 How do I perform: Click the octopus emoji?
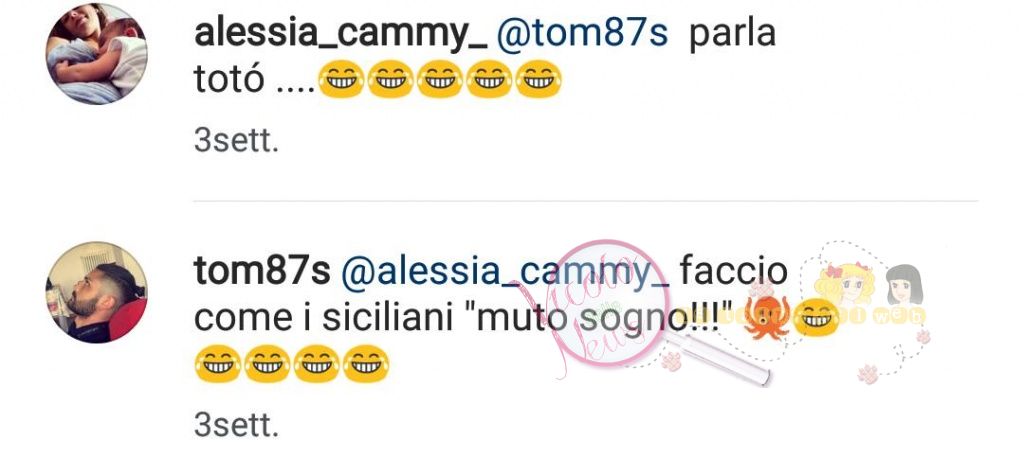(x=767, y=318)
